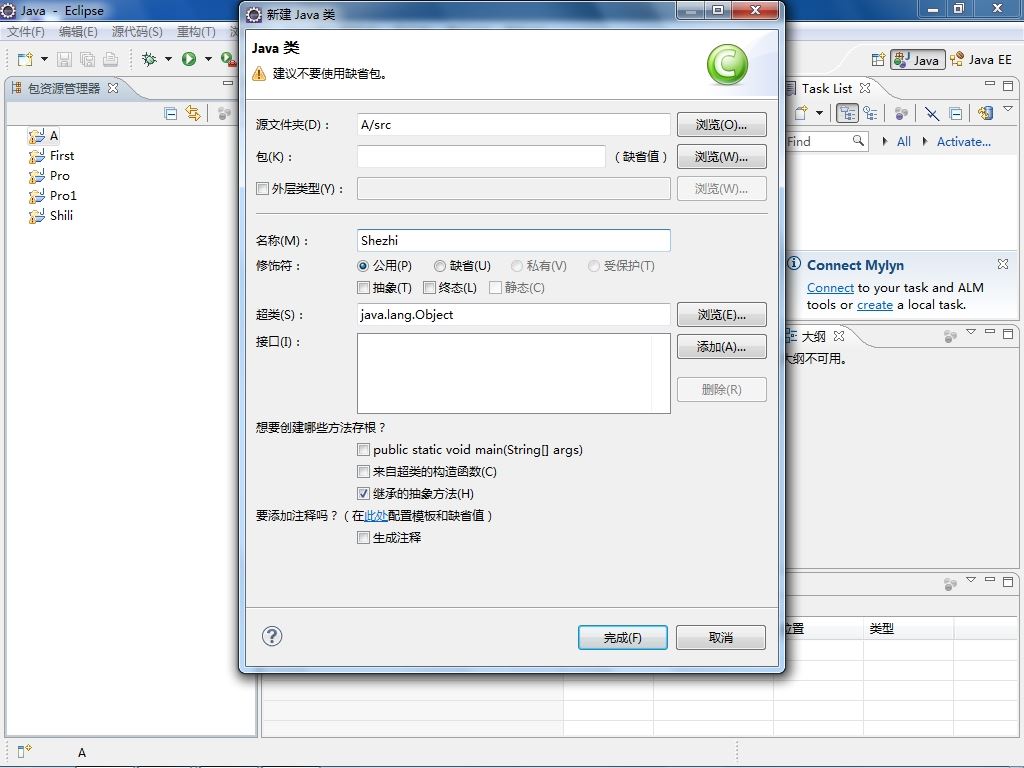
Task: Click in the 名称(M) name field
Action: pos(513,240)
